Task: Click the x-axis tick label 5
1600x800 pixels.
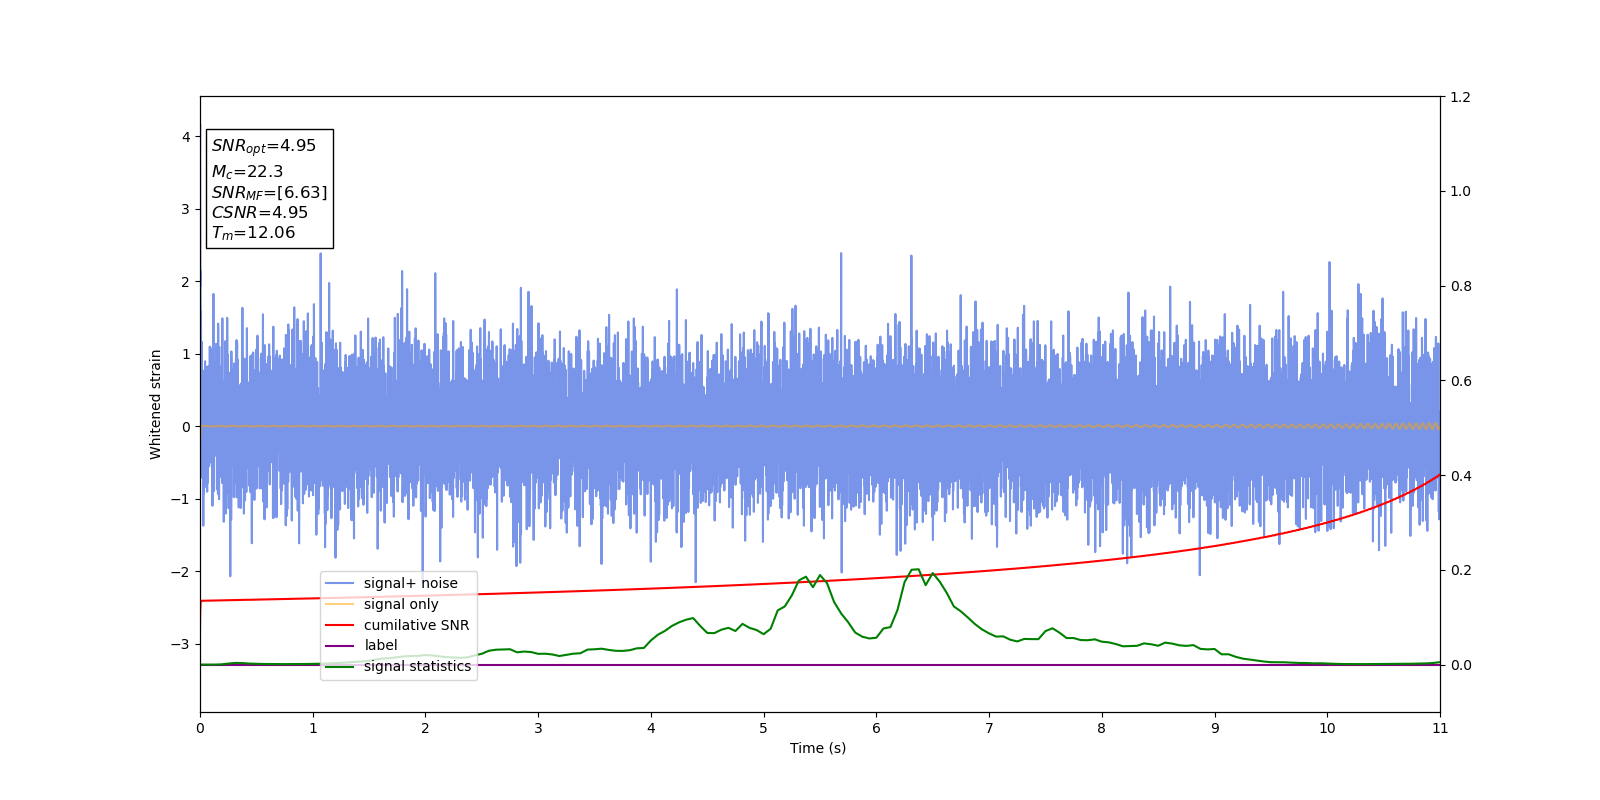Action: coord(764,728)
